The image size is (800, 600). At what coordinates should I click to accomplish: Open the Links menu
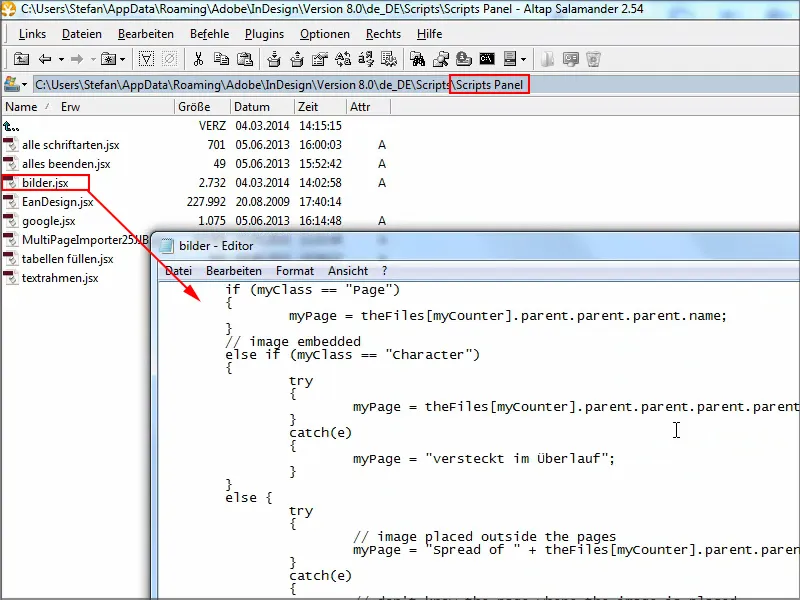point(32,34)
